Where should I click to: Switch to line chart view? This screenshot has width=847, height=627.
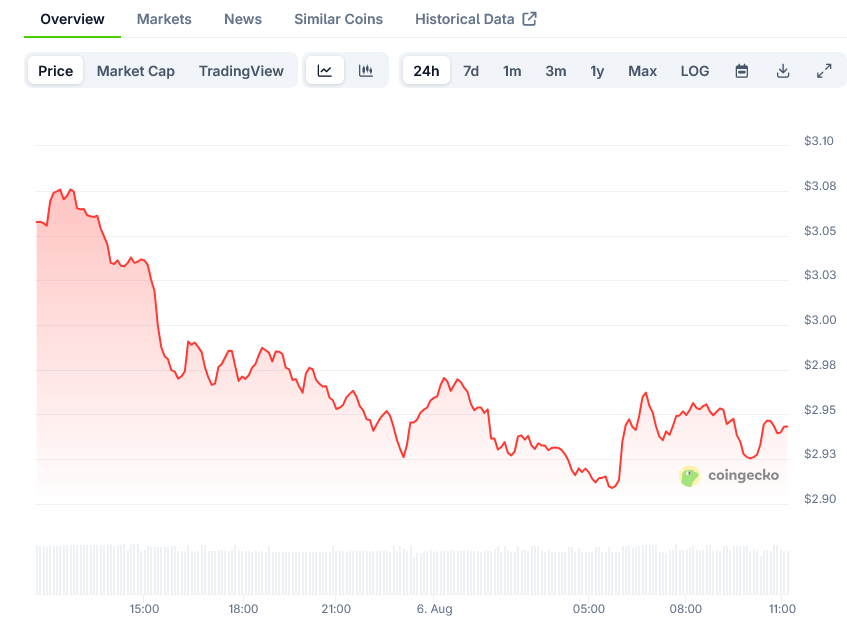325,71
